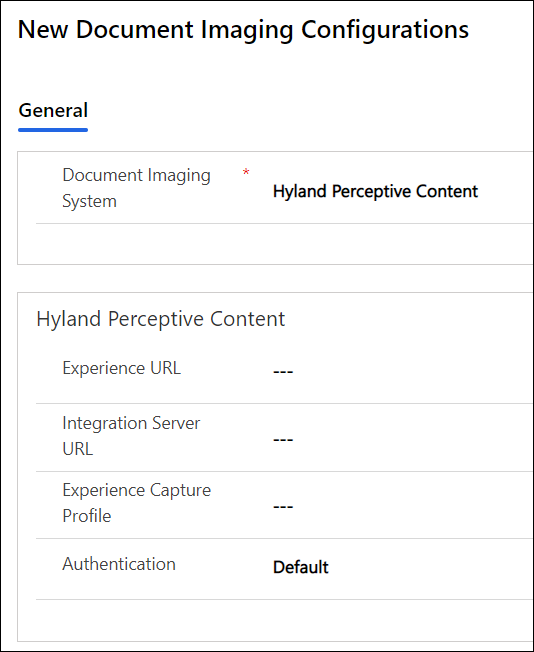Click the New Document Imaging Configurations title
The height and width of the screenshot is (652, 534).
[243, 30]
